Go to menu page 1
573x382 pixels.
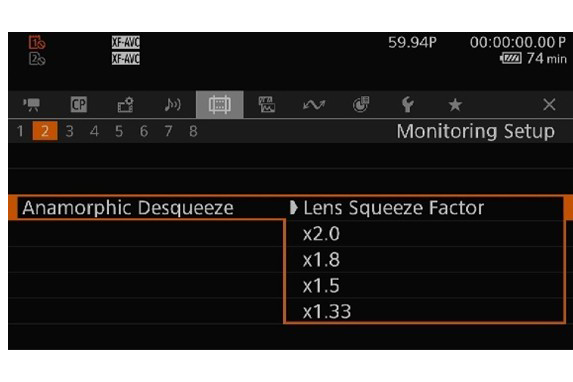coord(20,131)
